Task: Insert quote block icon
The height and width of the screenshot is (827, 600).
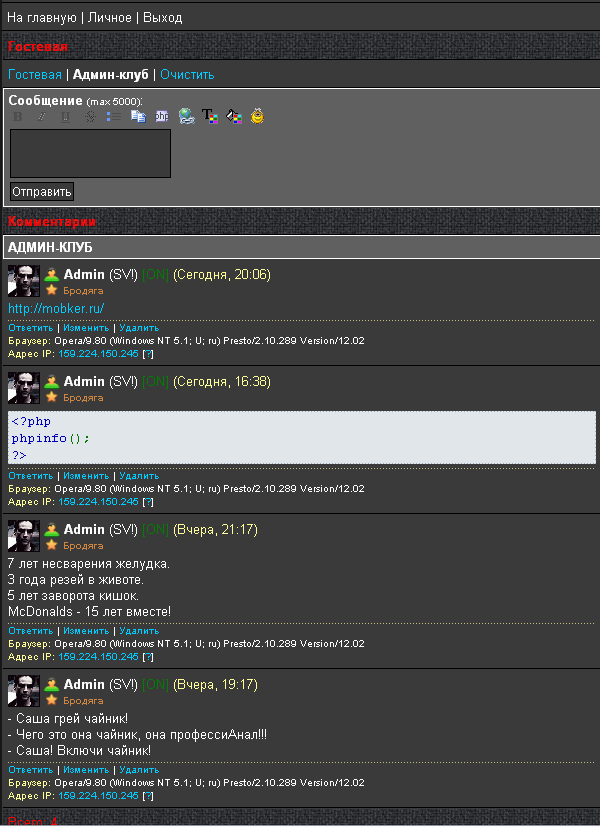Action: click(x=138, y=117)
